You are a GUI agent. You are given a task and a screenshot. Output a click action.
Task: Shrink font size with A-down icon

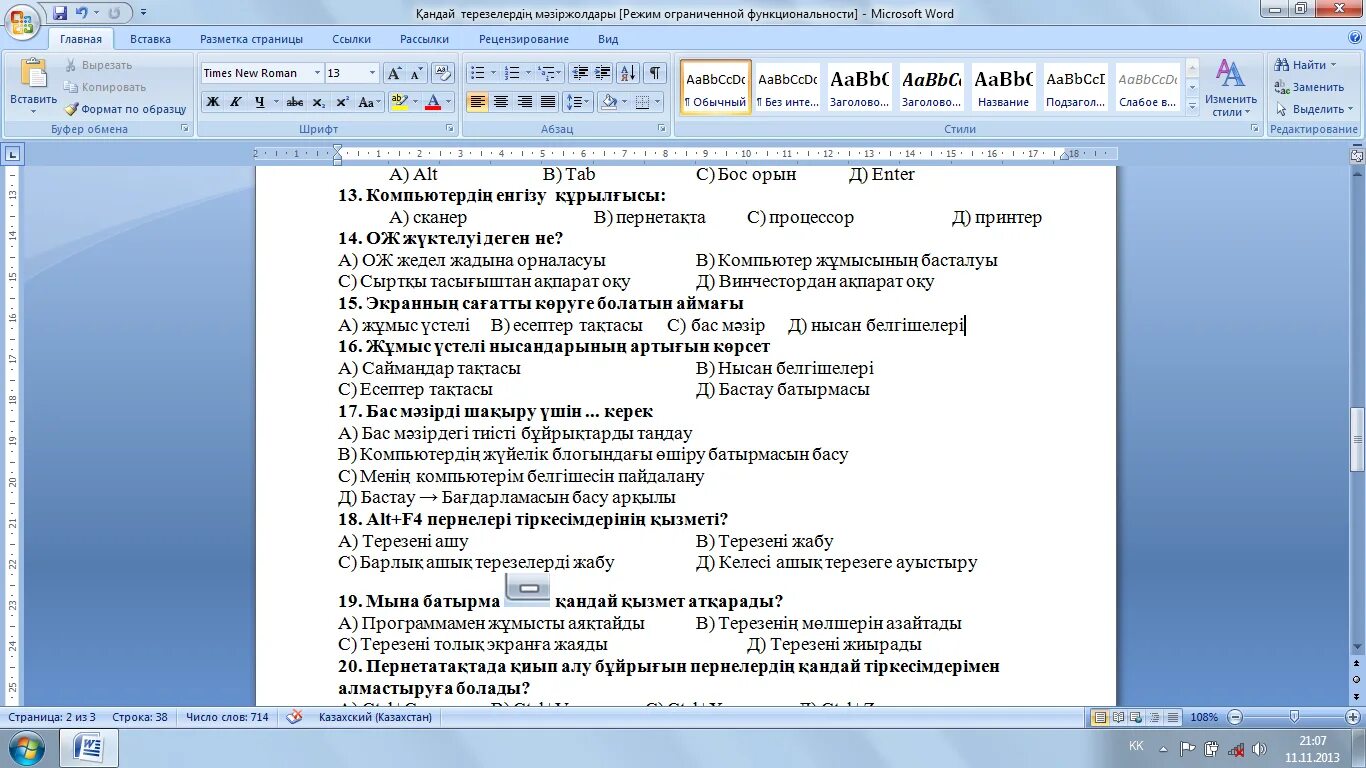click(x=416, y=73)
